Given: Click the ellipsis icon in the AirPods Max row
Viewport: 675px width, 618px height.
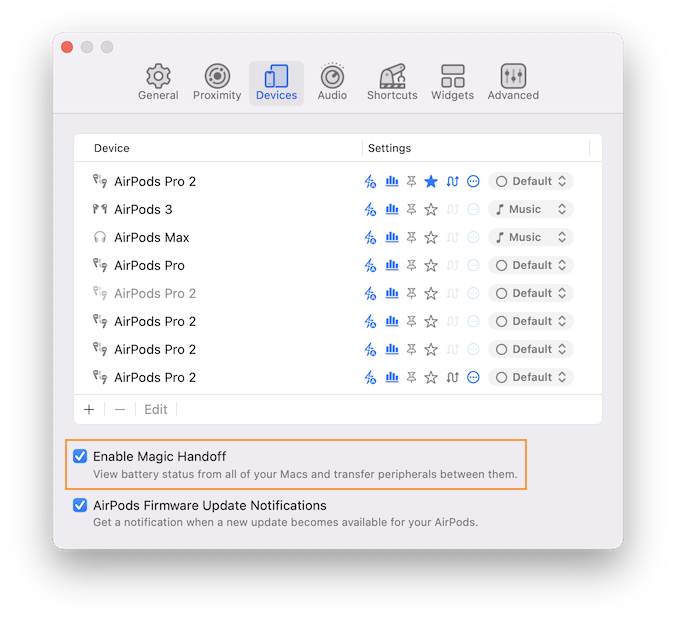Looking at the screenshot, I should [473, 238].
